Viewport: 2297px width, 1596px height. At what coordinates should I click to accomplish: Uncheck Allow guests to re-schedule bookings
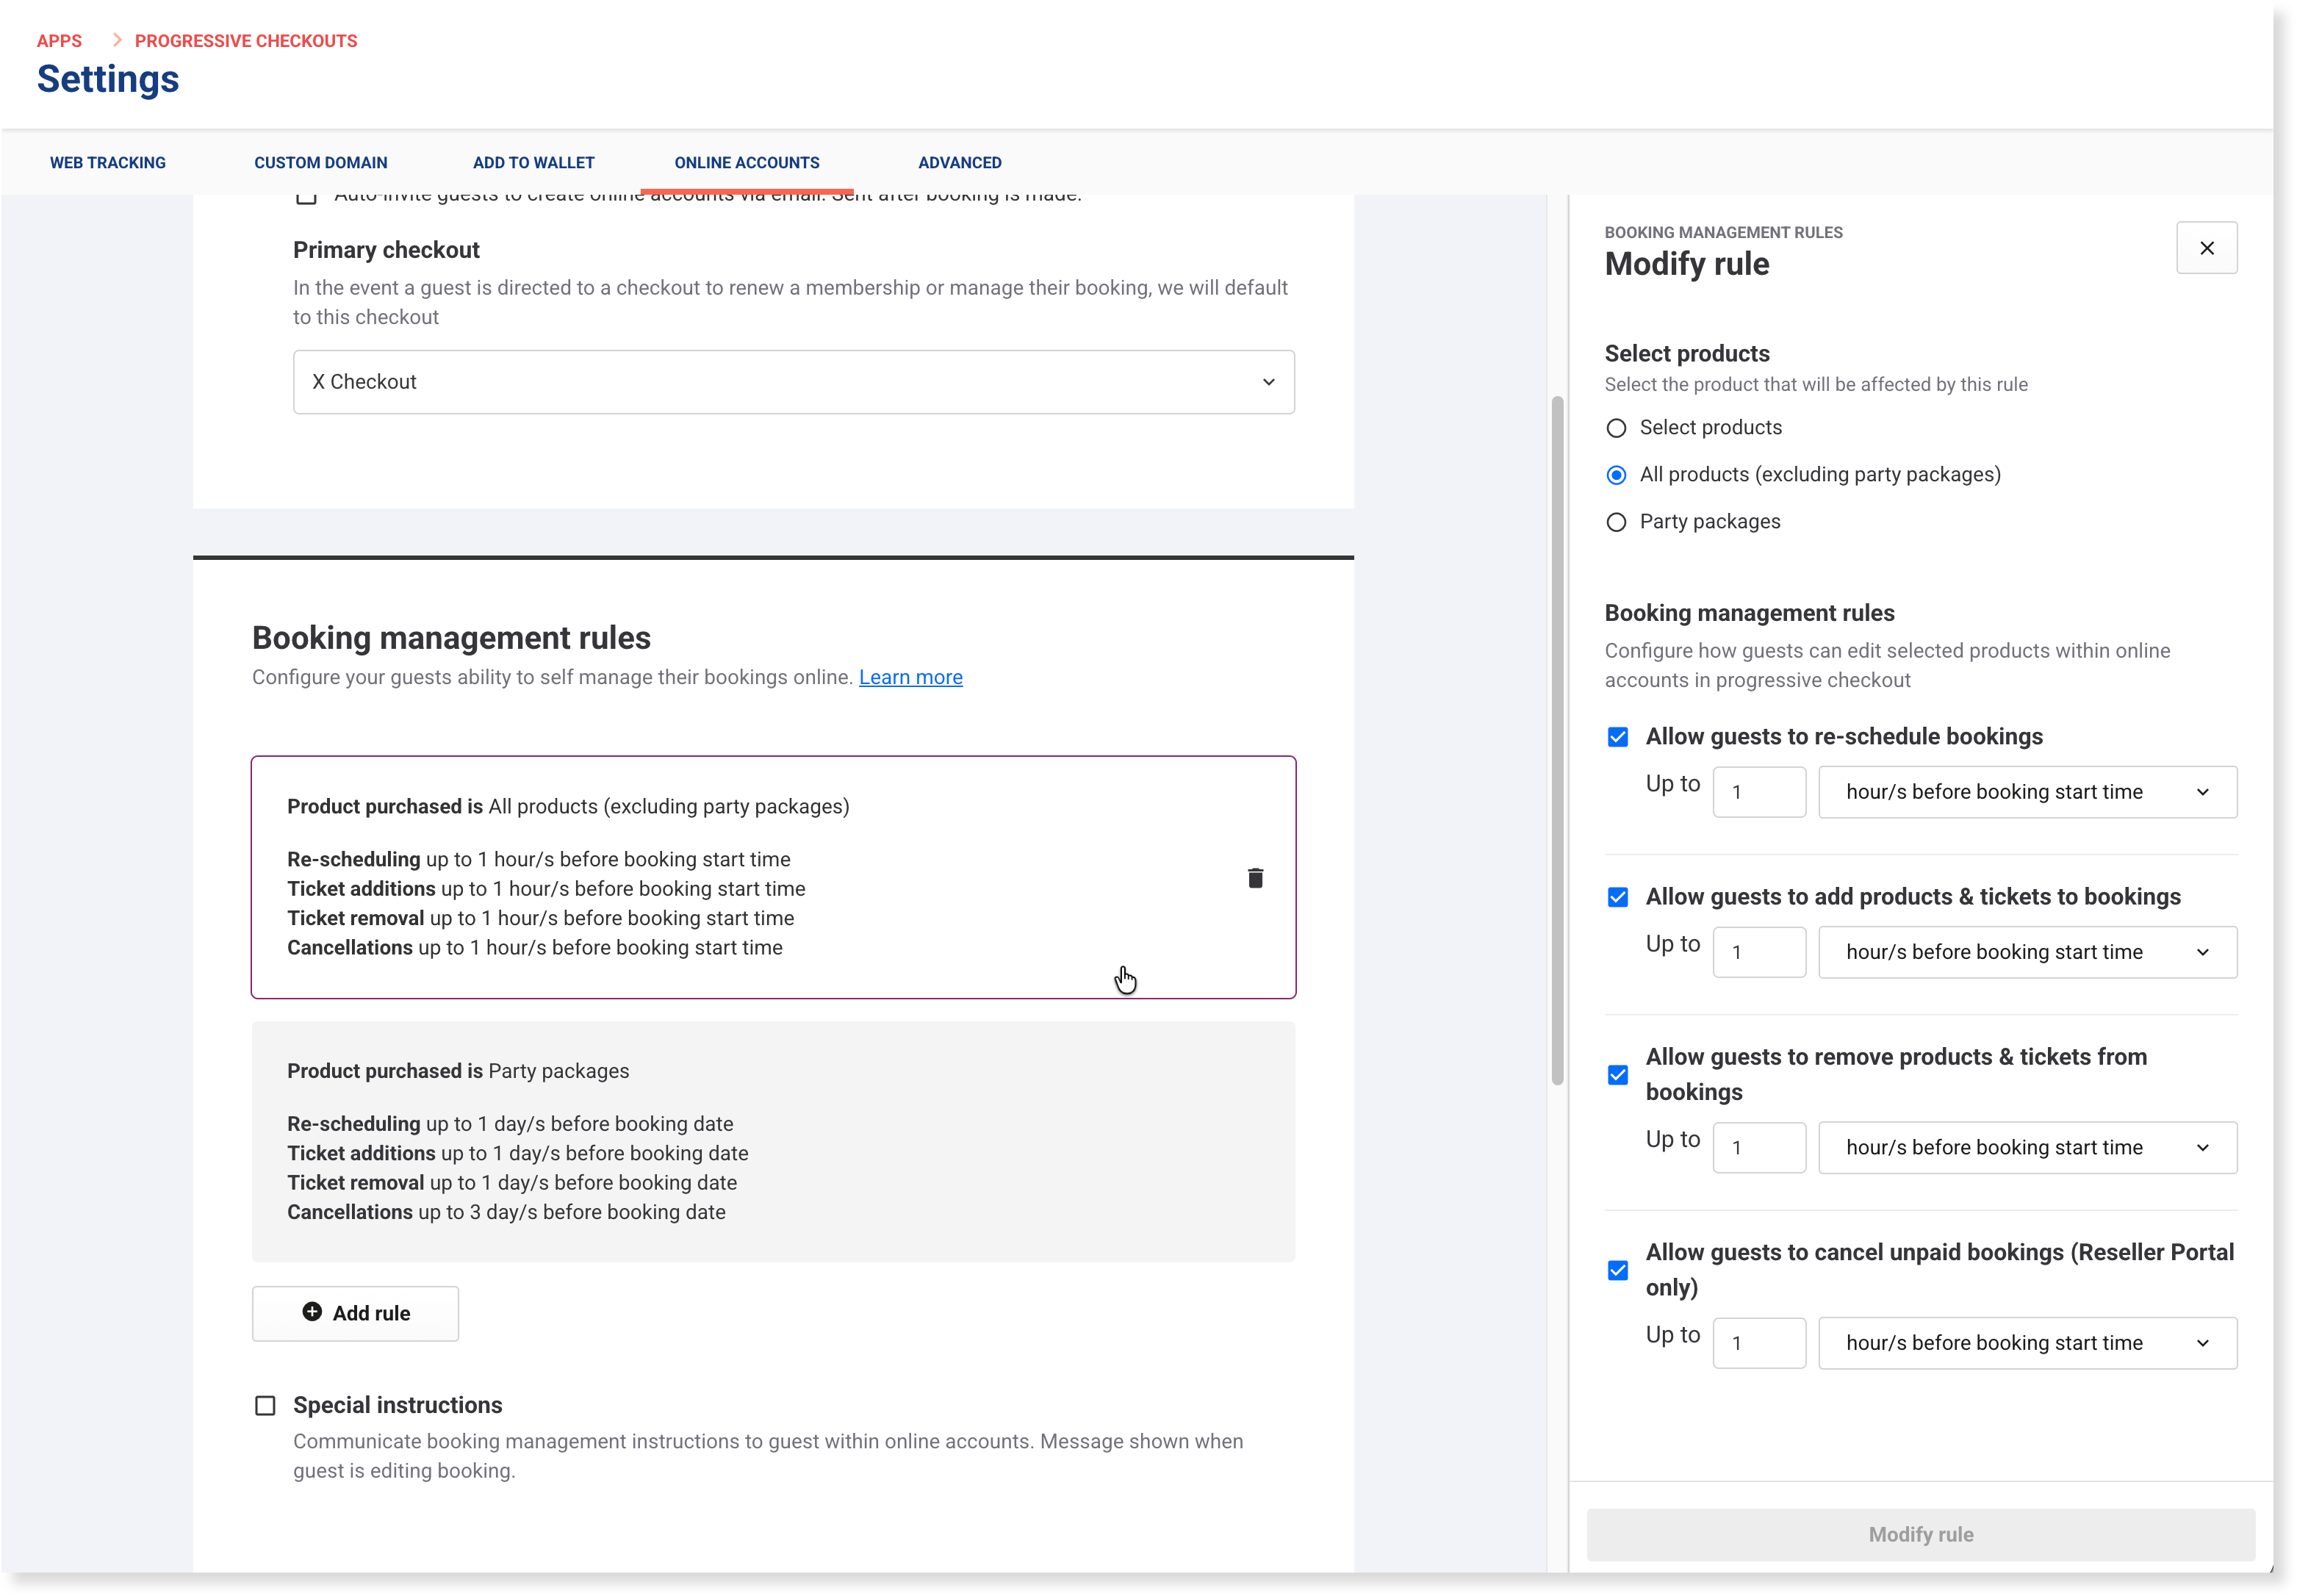coord(1617,737)
